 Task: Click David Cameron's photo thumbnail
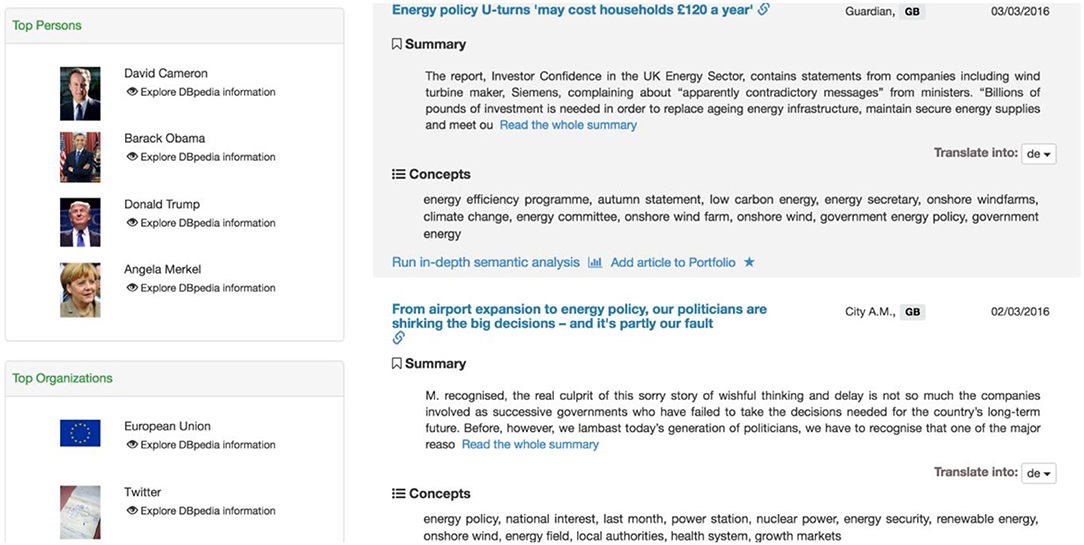pos(80,93)
